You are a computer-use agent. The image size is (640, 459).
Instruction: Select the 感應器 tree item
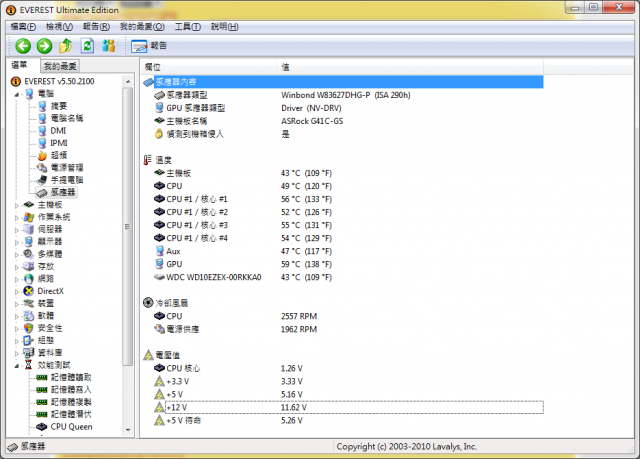point(63,192)
